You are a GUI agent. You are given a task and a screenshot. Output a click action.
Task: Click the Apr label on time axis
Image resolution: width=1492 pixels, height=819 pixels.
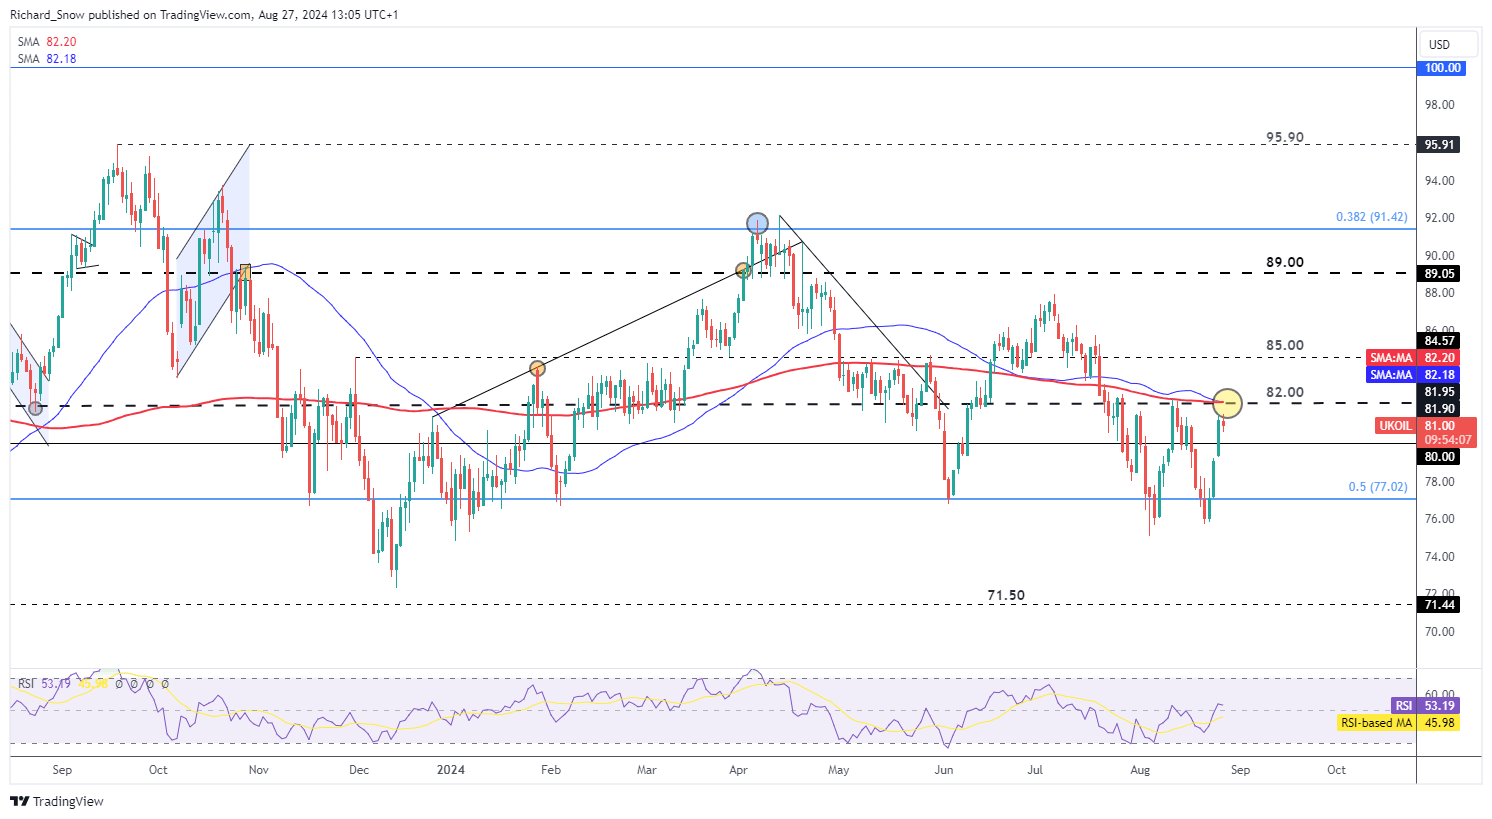pyautogui.click(x=739, y=770)
